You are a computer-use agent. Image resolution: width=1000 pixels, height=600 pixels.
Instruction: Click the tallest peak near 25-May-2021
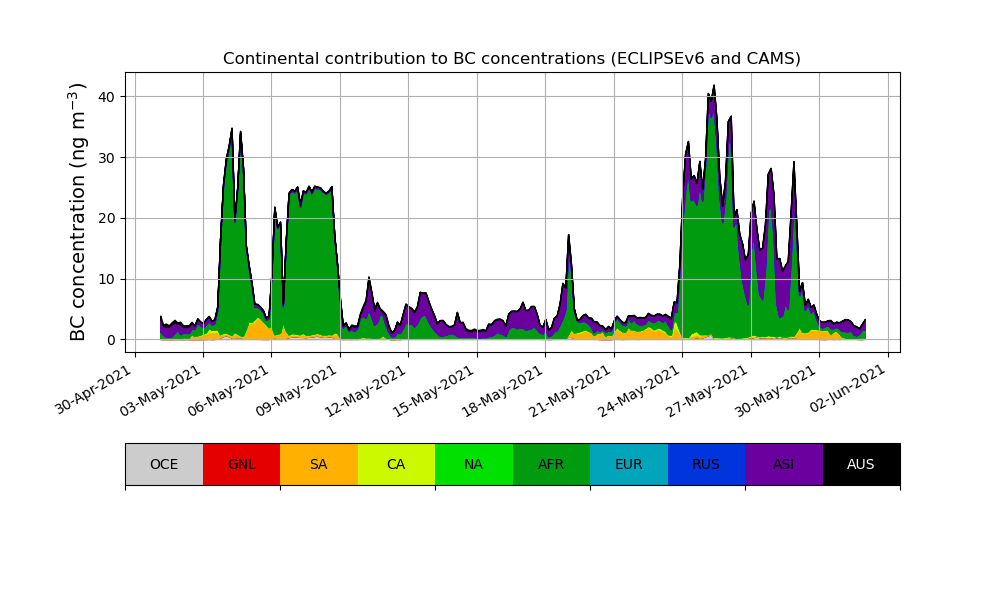(x=714, y=88)
